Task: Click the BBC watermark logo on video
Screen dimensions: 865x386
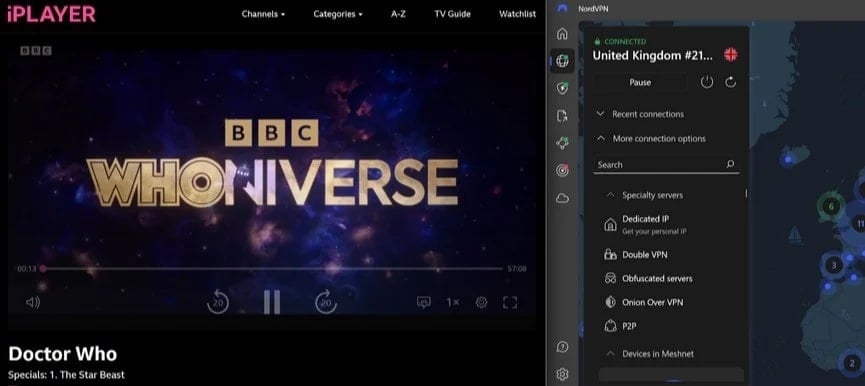Action: pos(36,51)
